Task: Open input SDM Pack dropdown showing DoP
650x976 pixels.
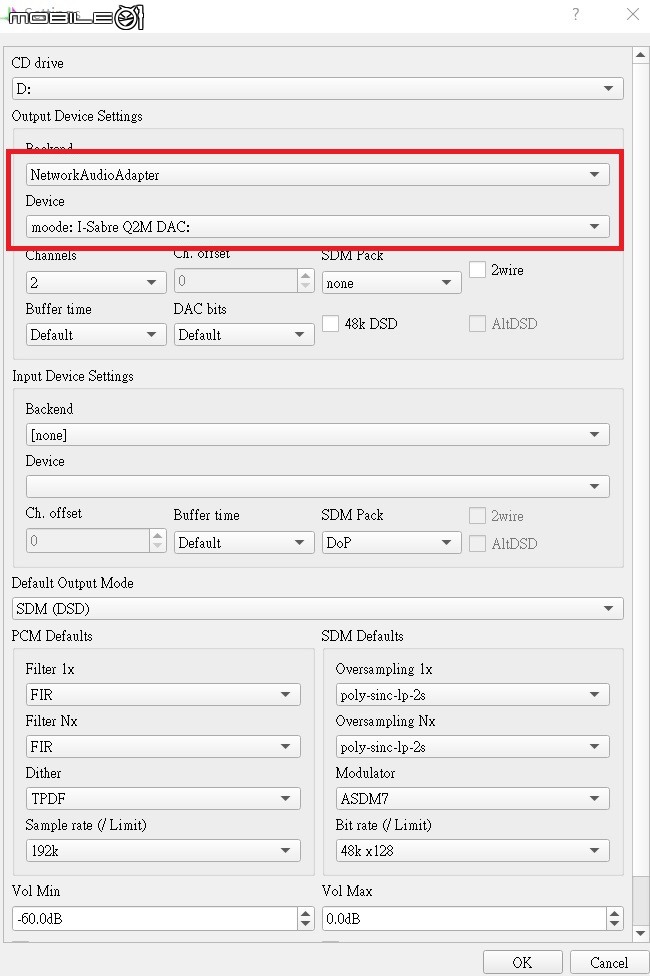Action: [x=392, y=542]
